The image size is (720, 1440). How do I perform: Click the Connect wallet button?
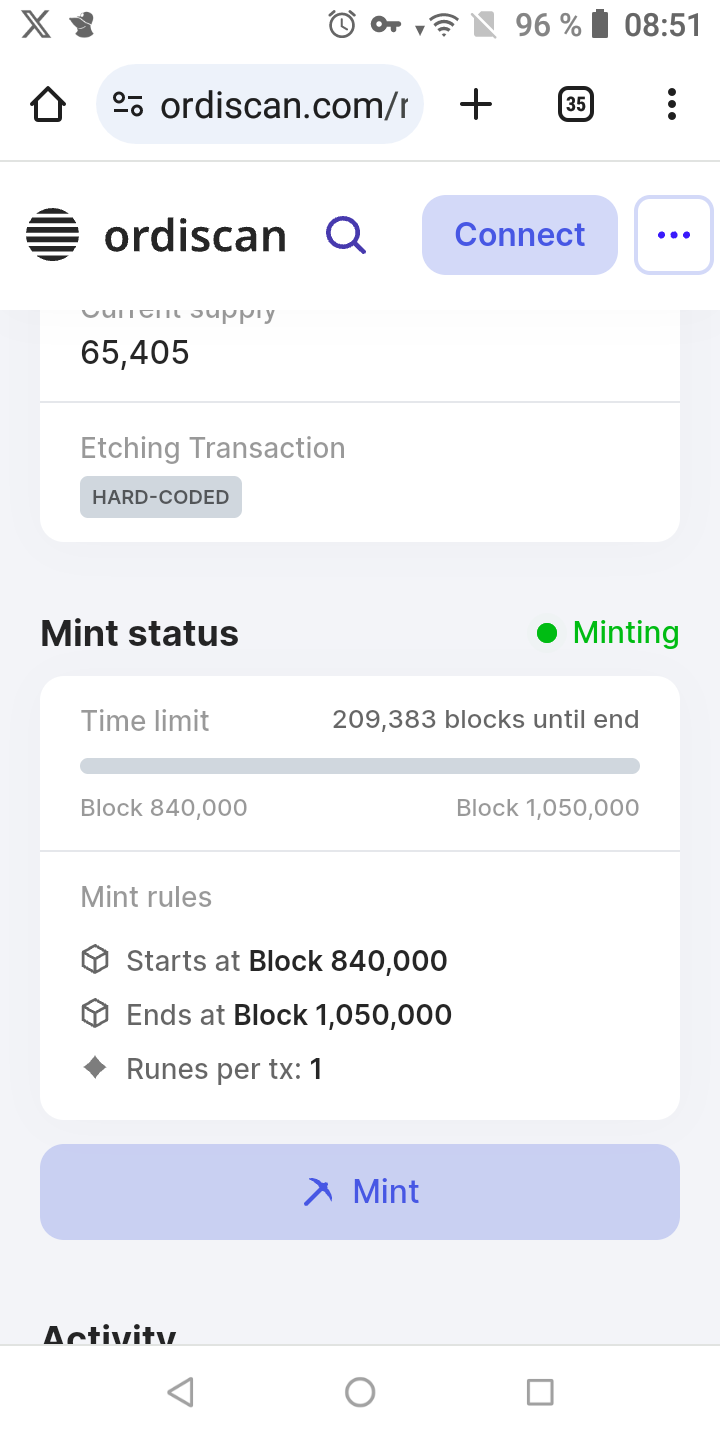[x=520, y=235]
